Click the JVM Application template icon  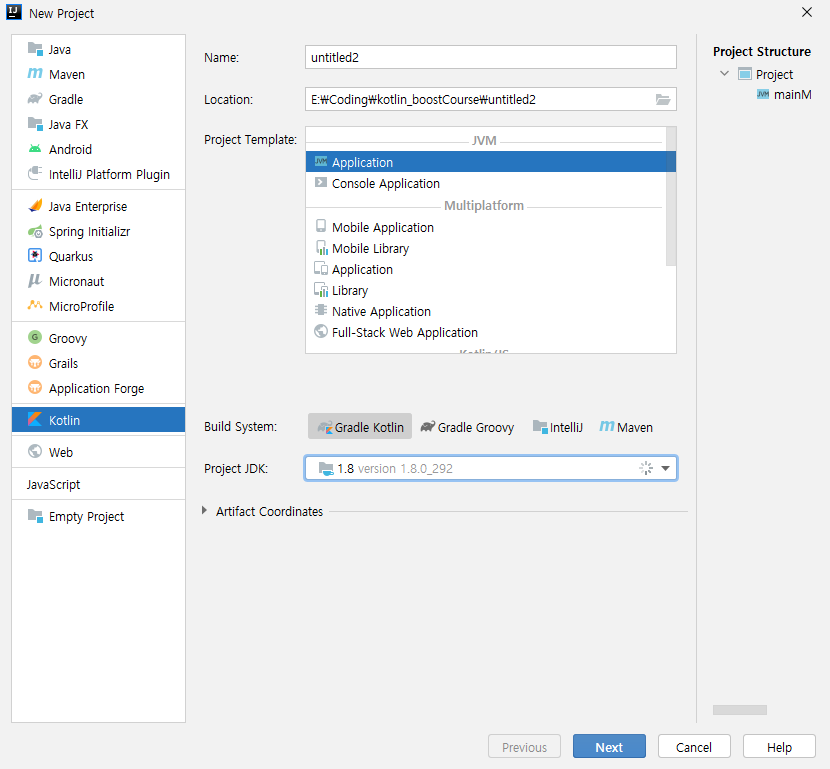coord(321,161)
